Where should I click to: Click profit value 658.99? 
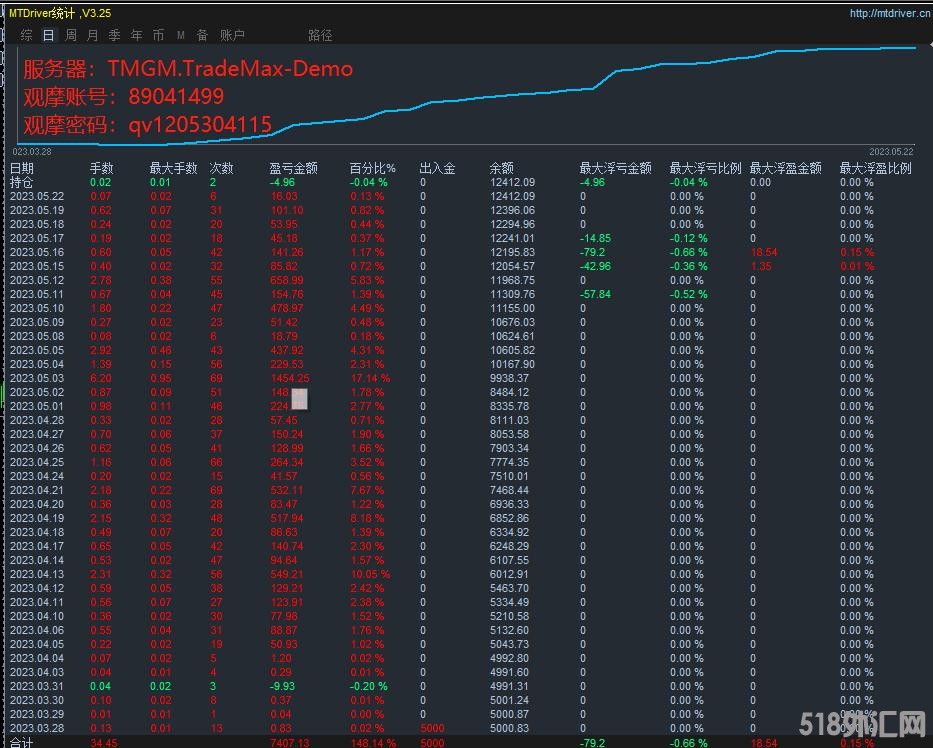click(287, 280)
